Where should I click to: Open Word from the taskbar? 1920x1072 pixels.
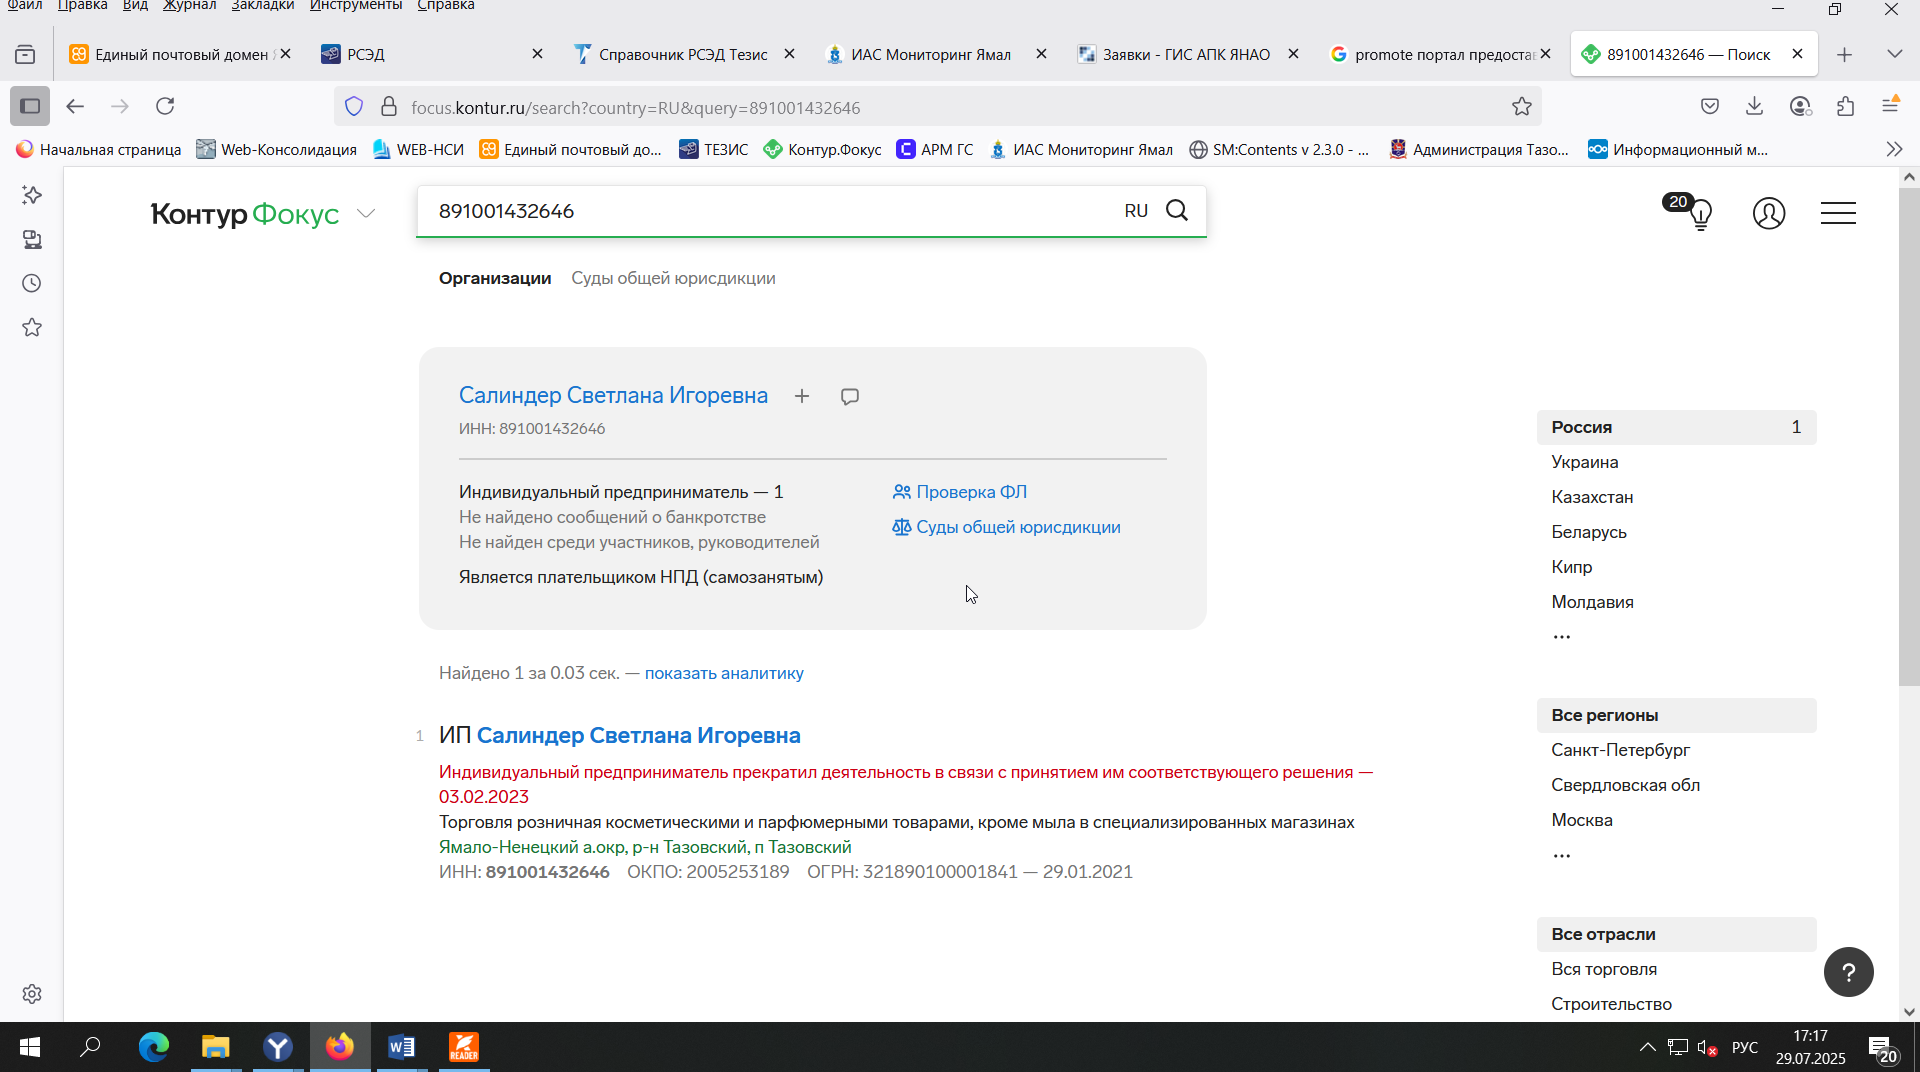click(401, 1048)
